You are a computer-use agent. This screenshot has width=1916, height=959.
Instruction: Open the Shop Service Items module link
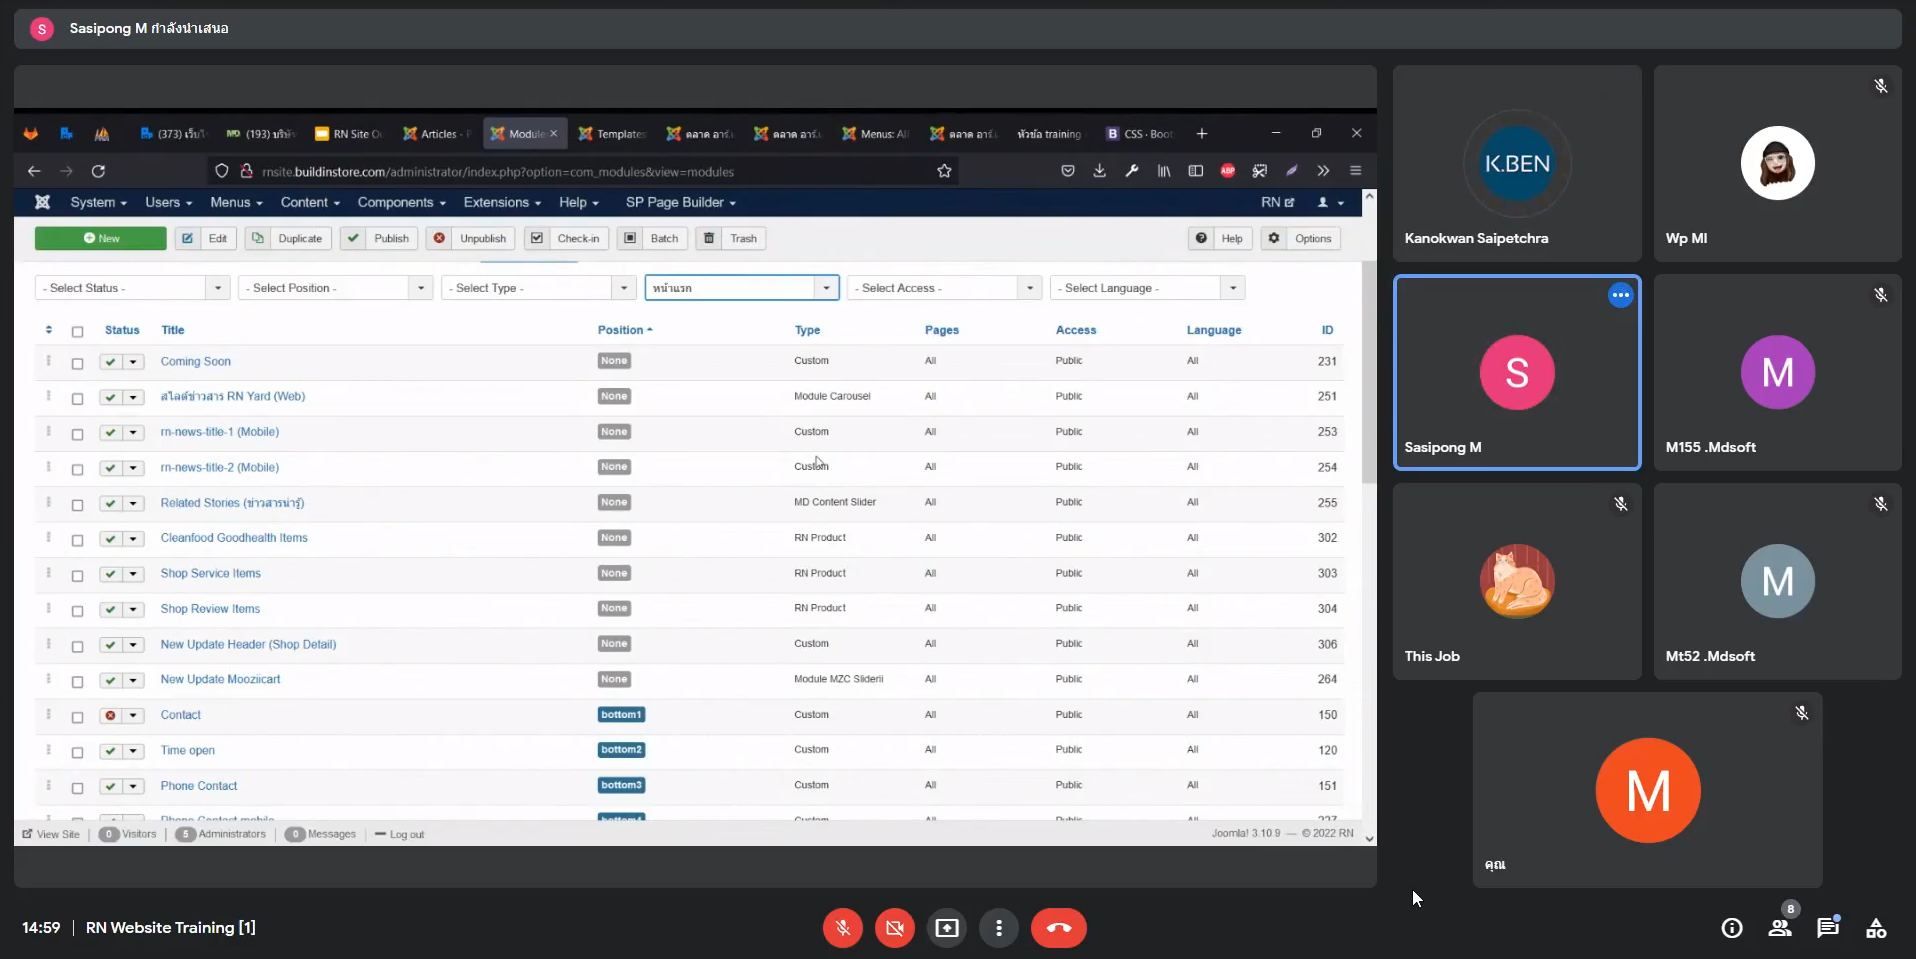(210, 573)
